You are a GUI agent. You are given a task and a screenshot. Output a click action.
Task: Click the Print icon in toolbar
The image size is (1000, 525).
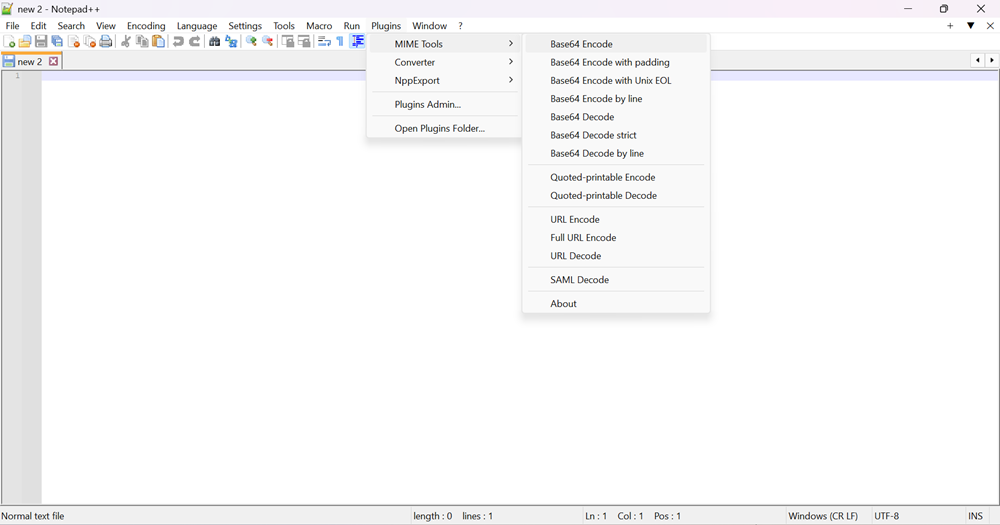106,42
